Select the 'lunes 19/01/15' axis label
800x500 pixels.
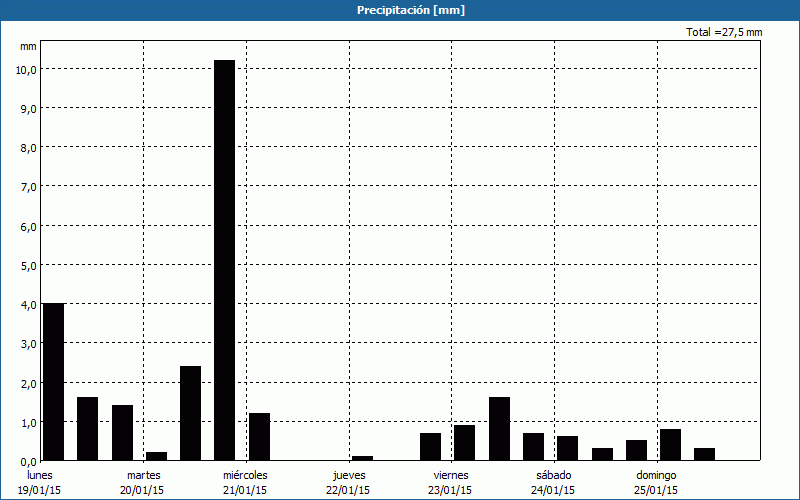(41, 482)
